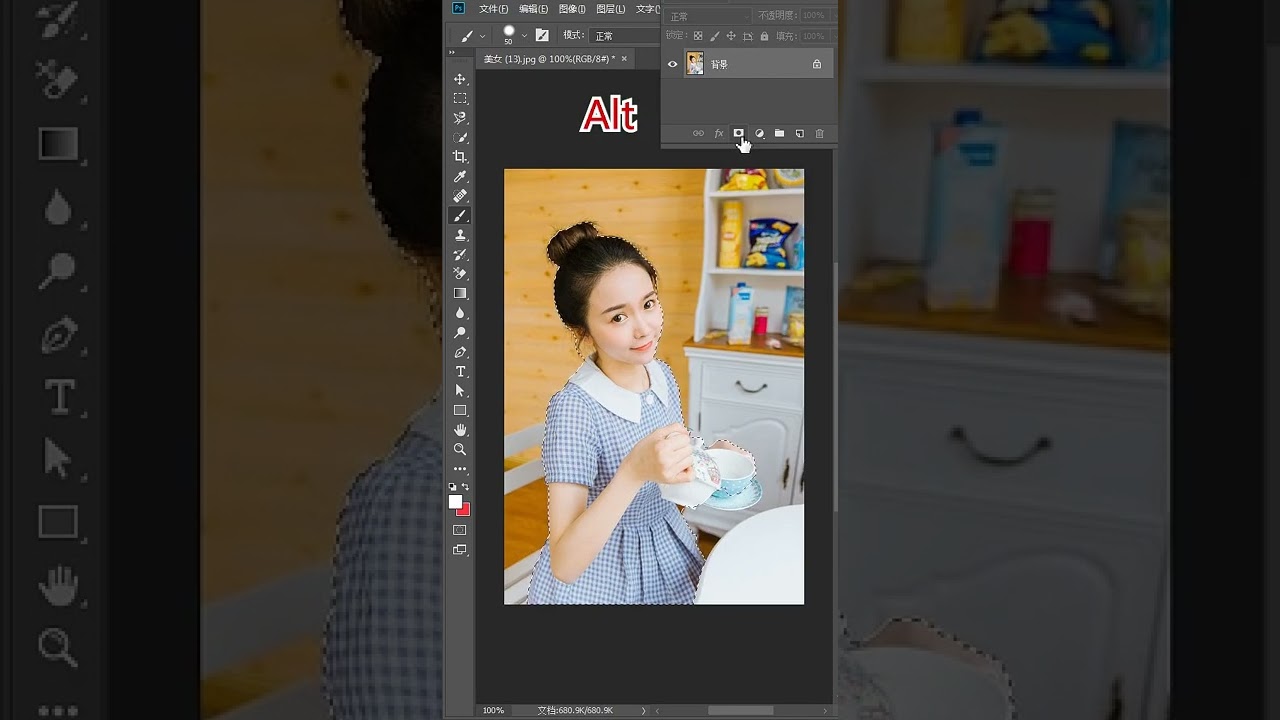1280x720 pixels.
Task: Open the 图层(L) menu
Action: pos(610,9)
